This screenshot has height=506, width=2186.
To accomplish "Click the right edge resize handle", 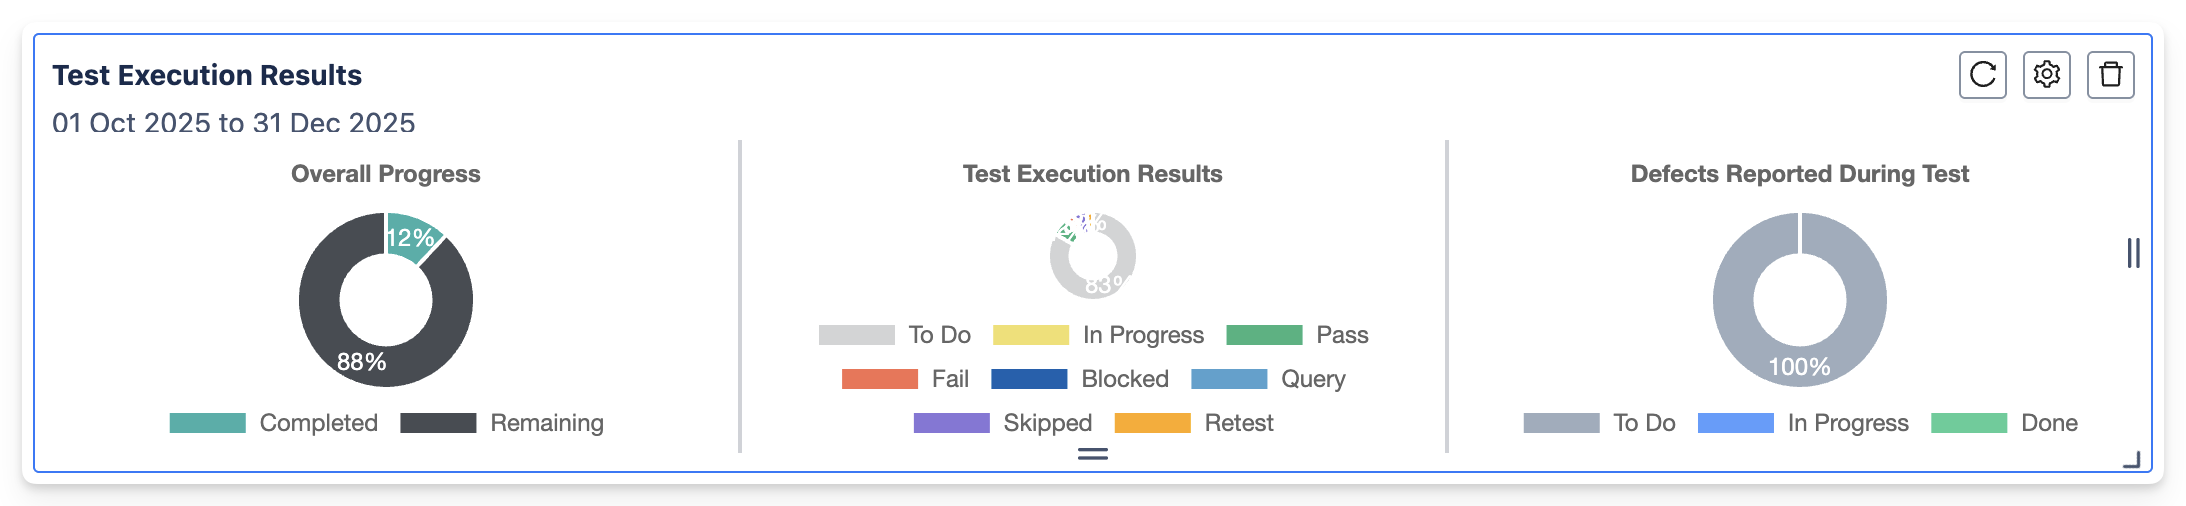I will coord(2133,253).
